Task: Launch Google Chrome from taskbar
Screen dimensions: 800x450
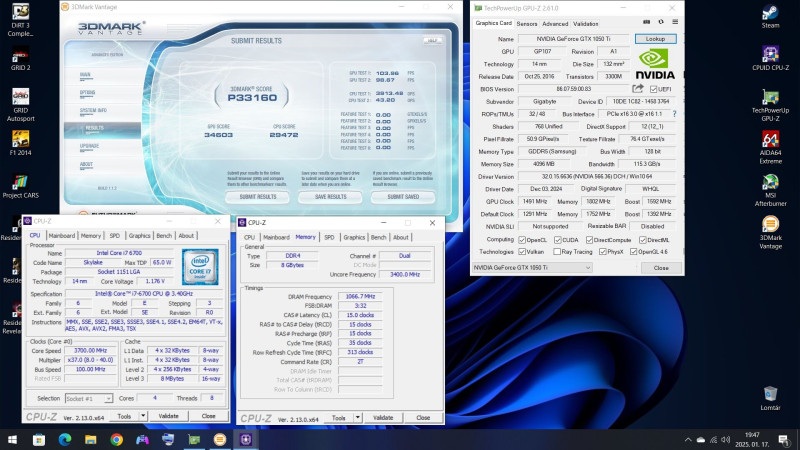Action: (116, 439)
